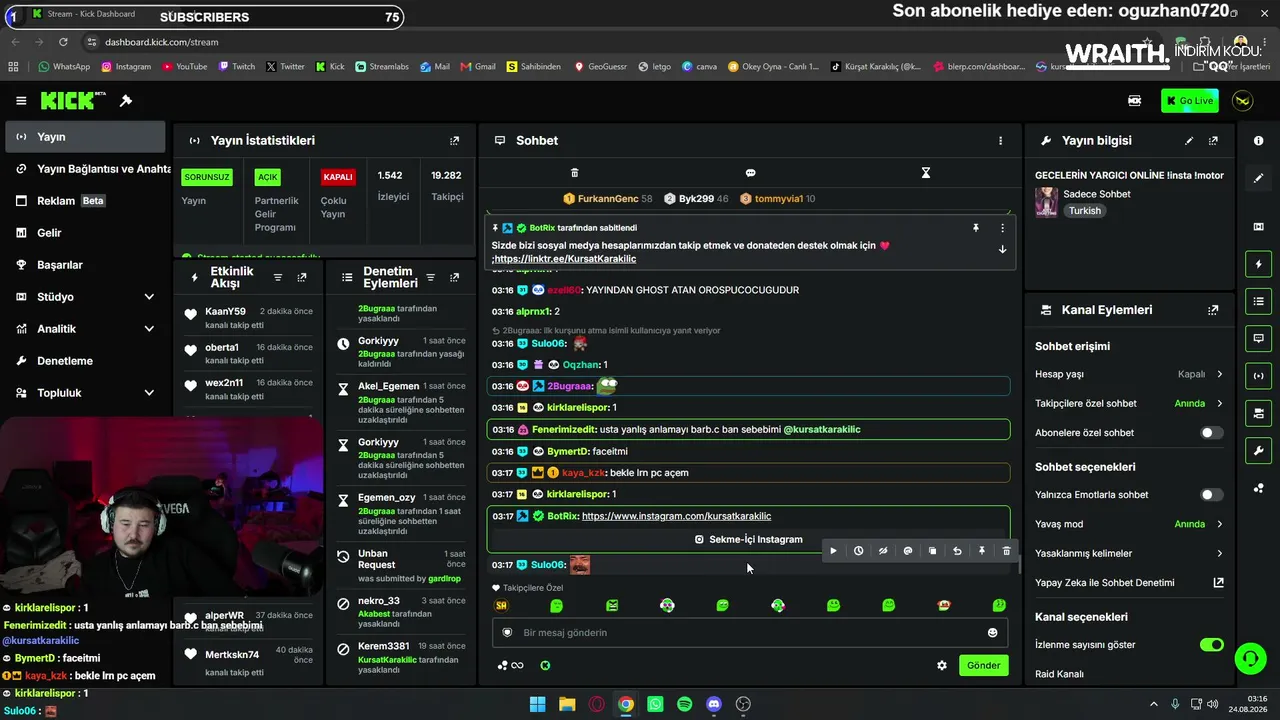
Task: Open the Streamlabs bookmark
Action: click(x=381, y=67)
